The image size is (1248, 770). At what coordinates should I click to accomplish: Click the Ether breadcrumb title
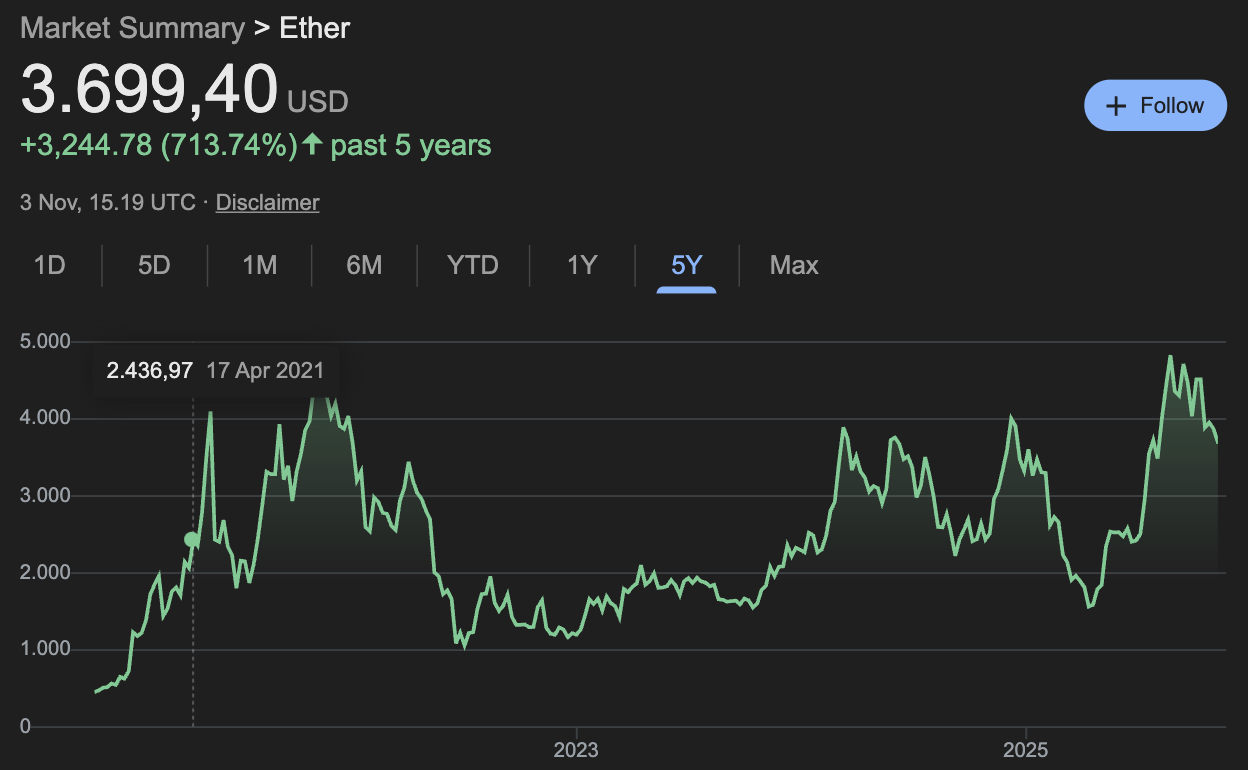314,27
